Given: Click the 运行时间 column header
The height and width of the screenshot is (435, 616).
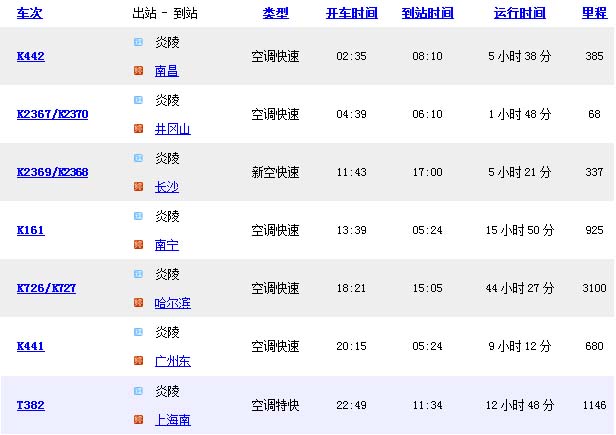Looking at the screenshot, I should tap(520, 13).
